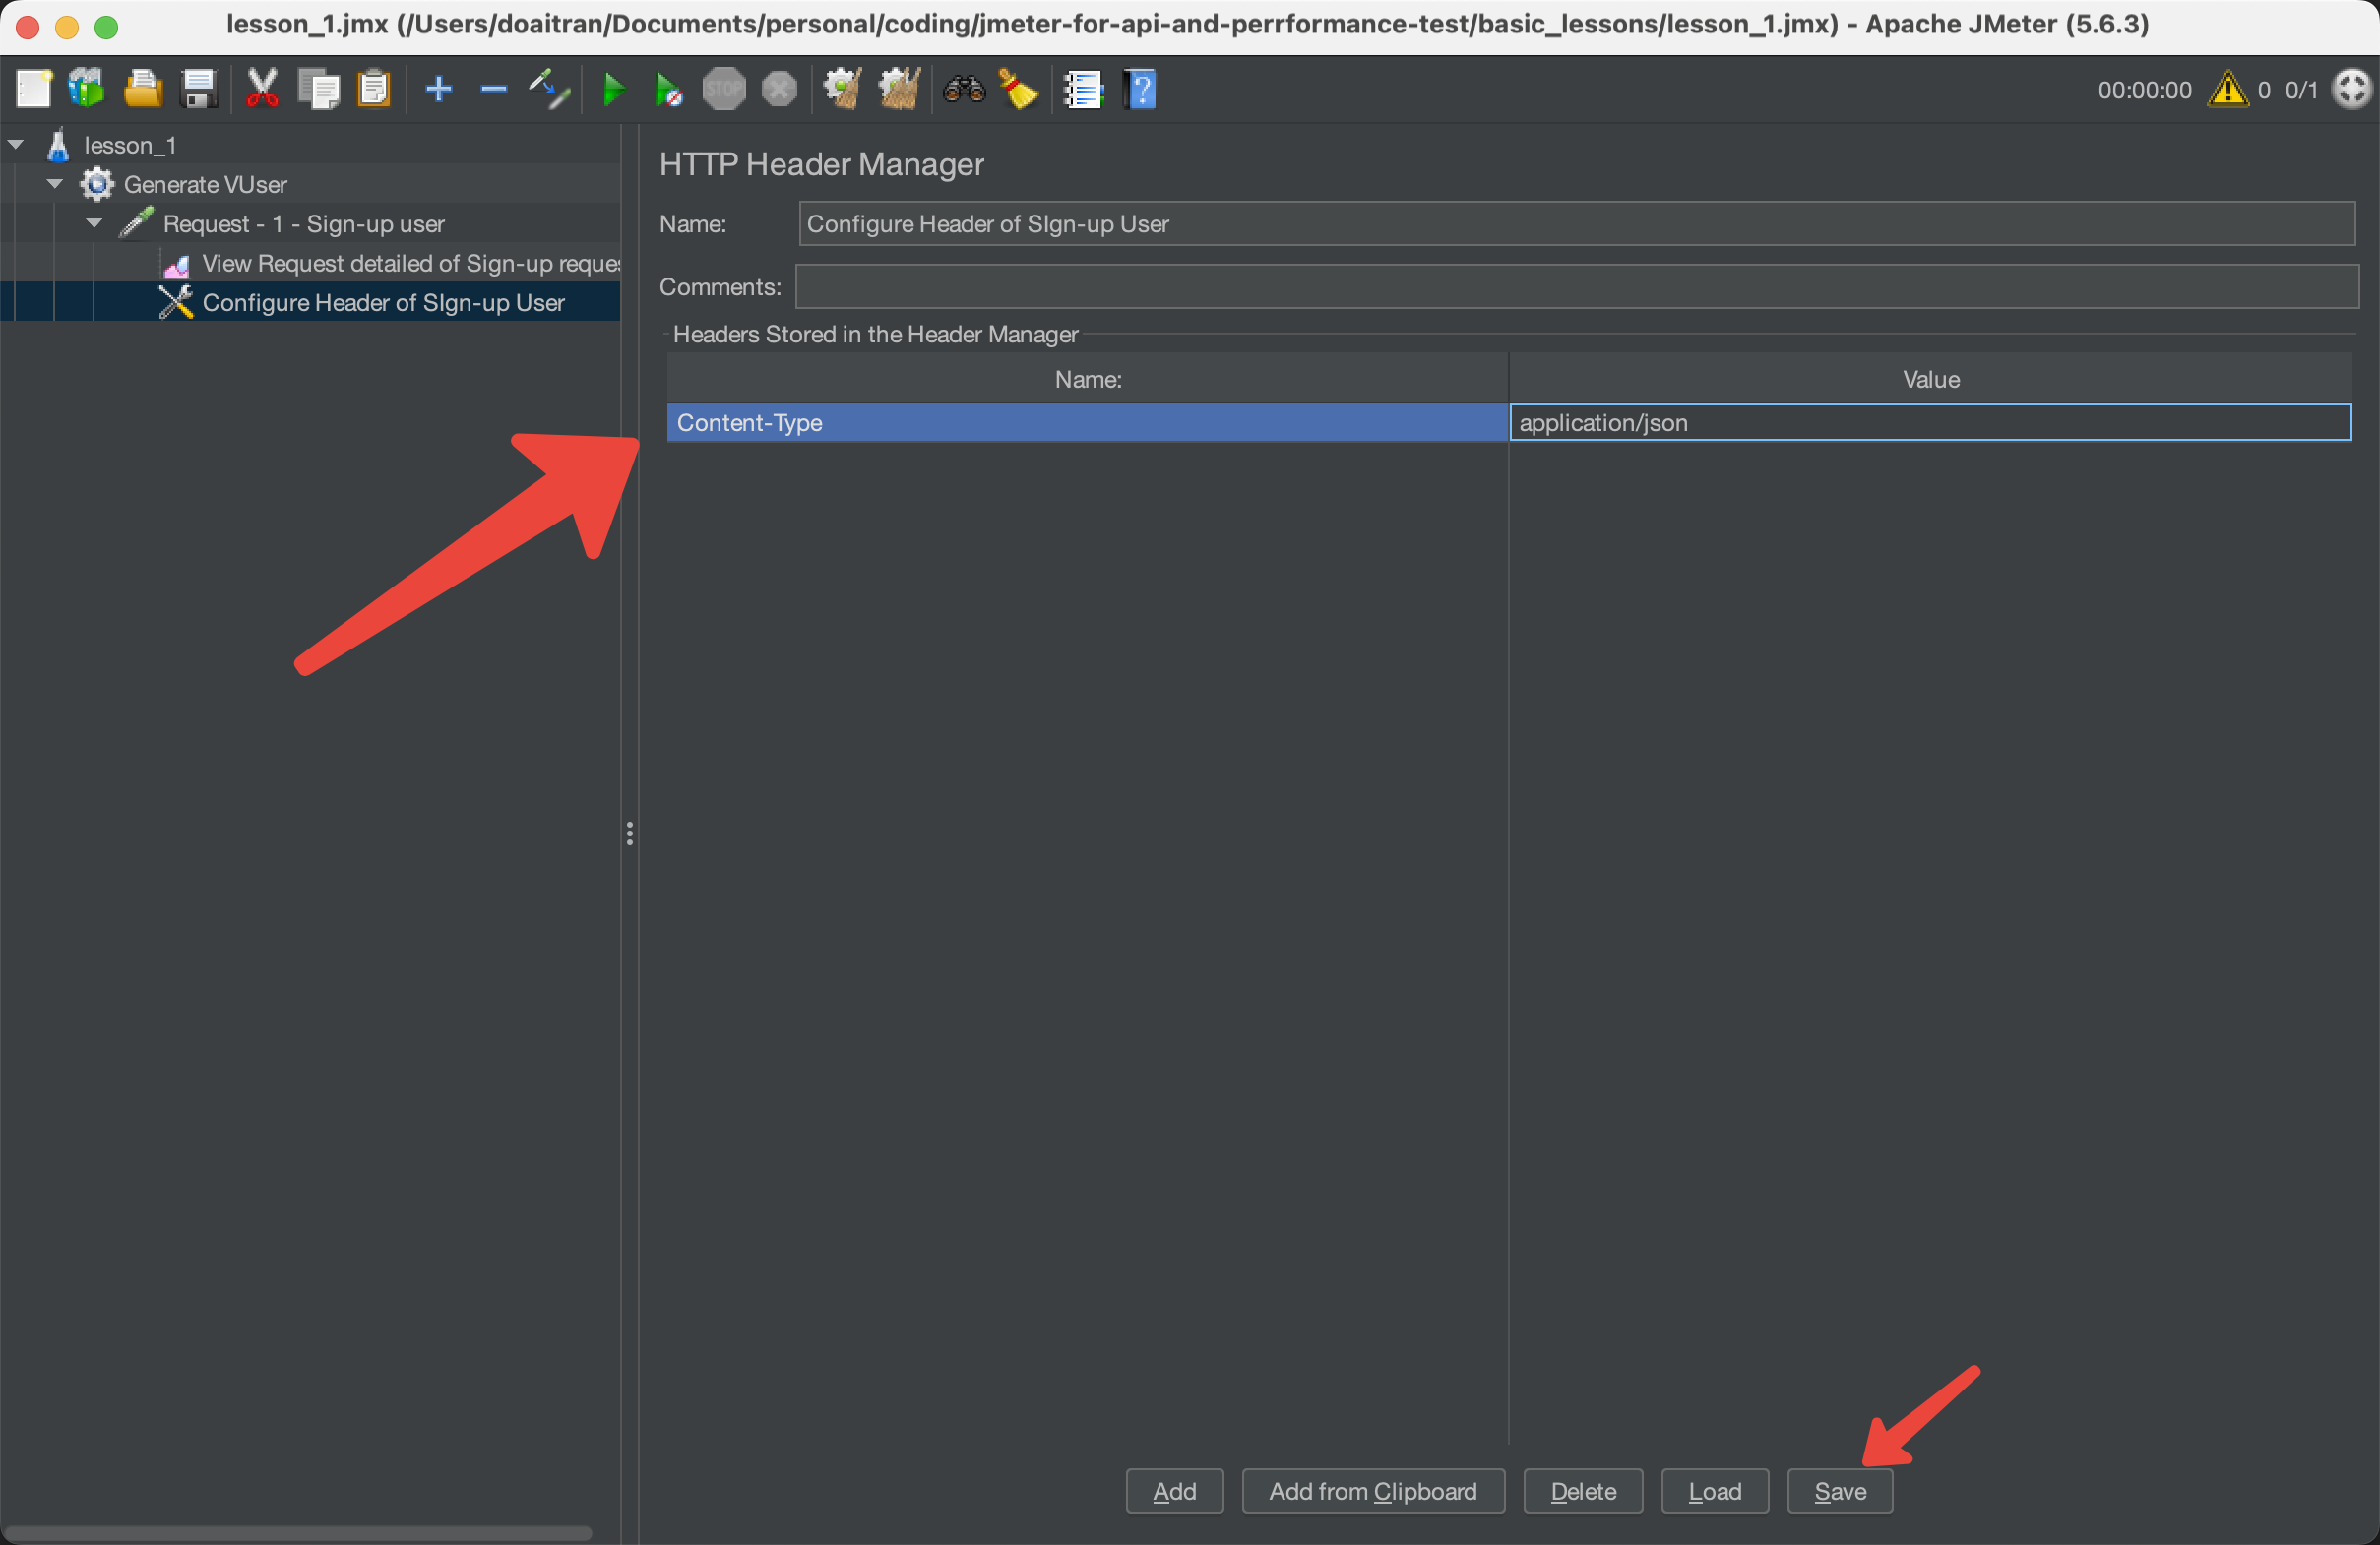
Task: Open the Templates icon in toolbar
Action: coord(87,90)
